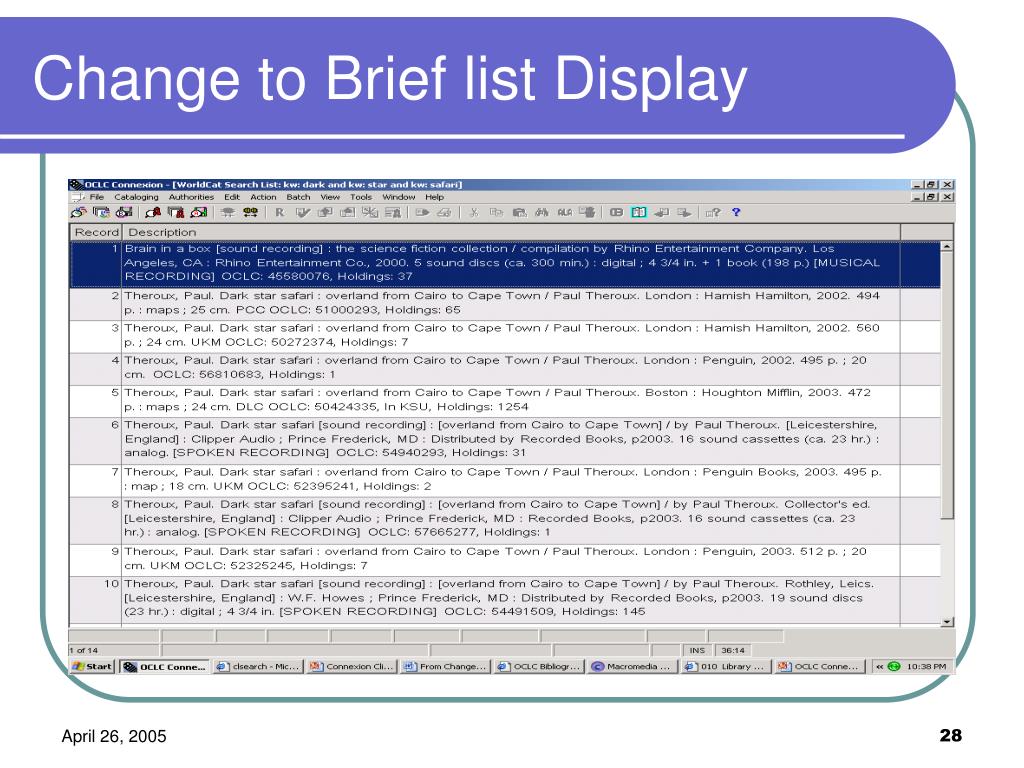Click the Delete Holdings toolbar icon
The height and width of the screenshot is (768, 1024).
[x=370, y=212]
